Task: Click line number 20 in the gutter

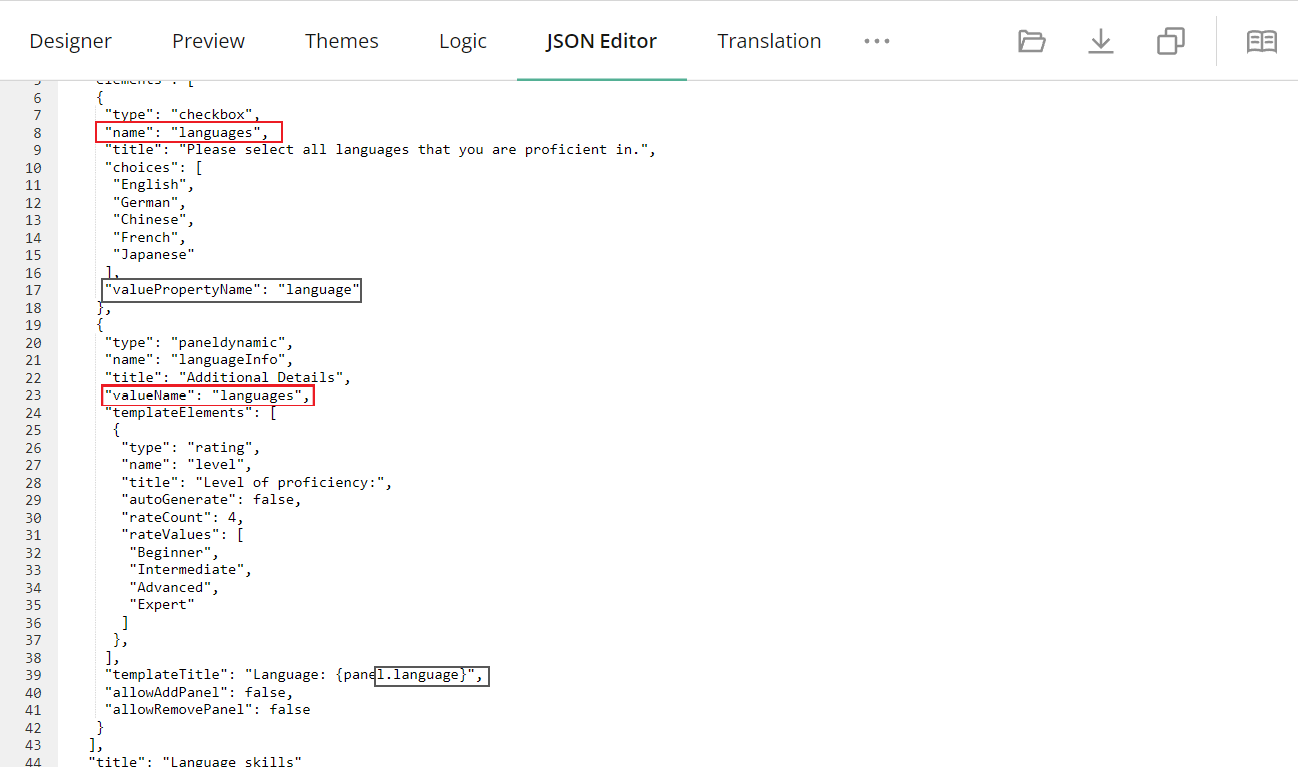Action: [x=33, y=342]
